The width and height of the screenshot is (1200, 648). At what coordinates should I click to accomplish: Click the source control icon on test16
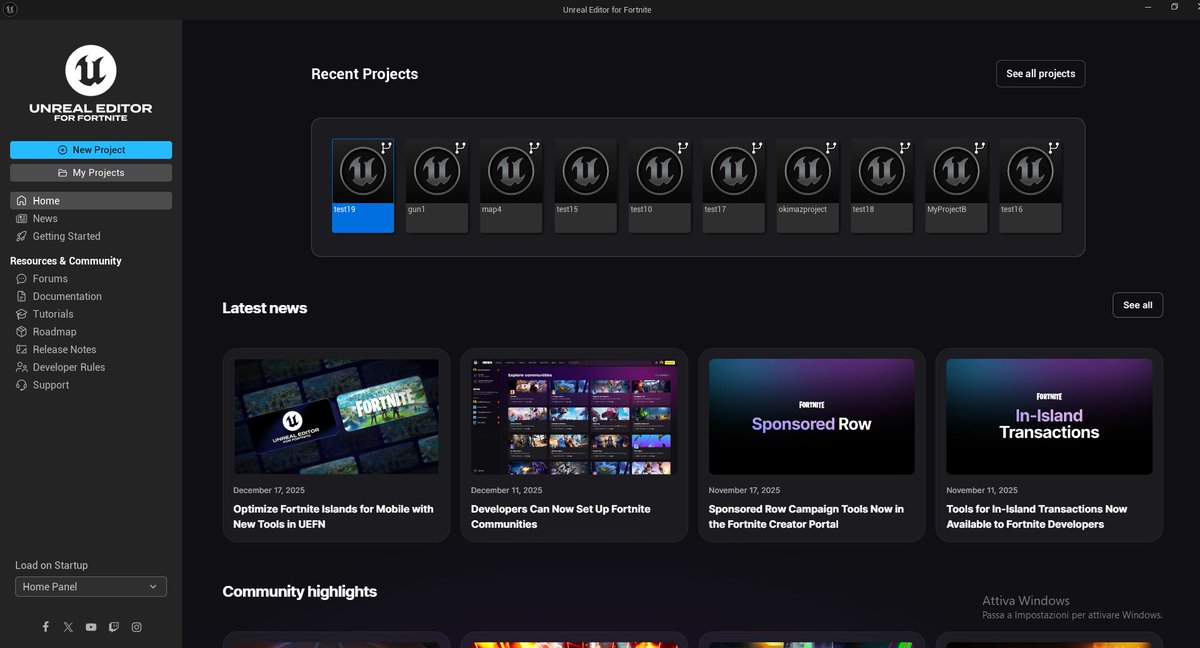[x=1052, y=147]
